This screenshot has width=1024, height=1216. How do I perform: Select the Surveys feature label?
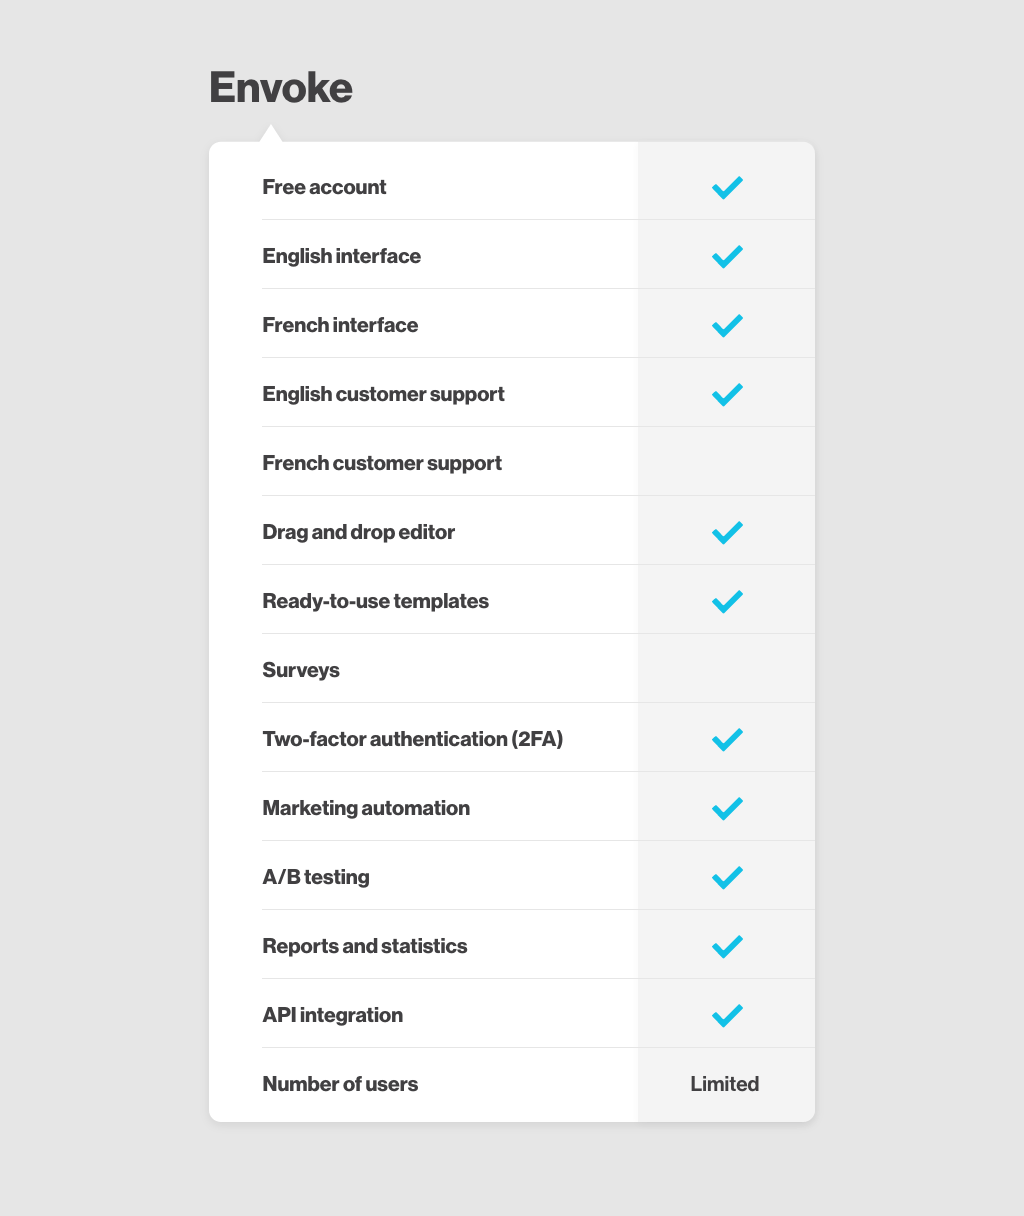point(301,670)
